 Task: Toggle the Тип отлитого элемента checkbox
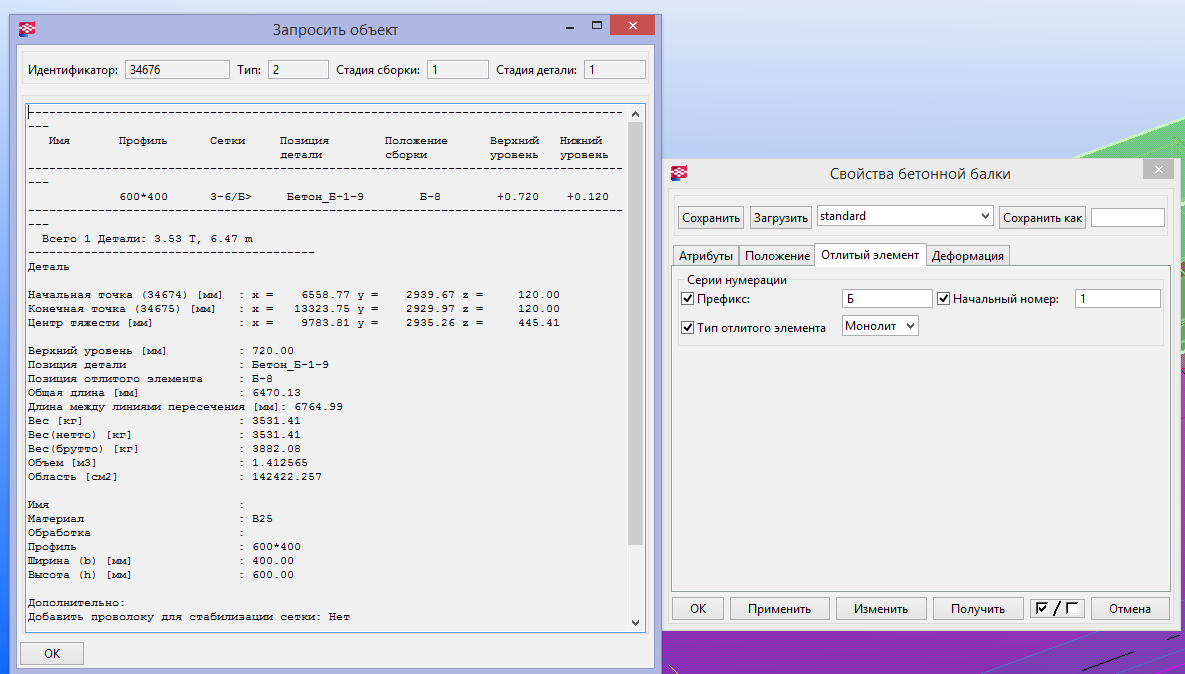(688, 327)
